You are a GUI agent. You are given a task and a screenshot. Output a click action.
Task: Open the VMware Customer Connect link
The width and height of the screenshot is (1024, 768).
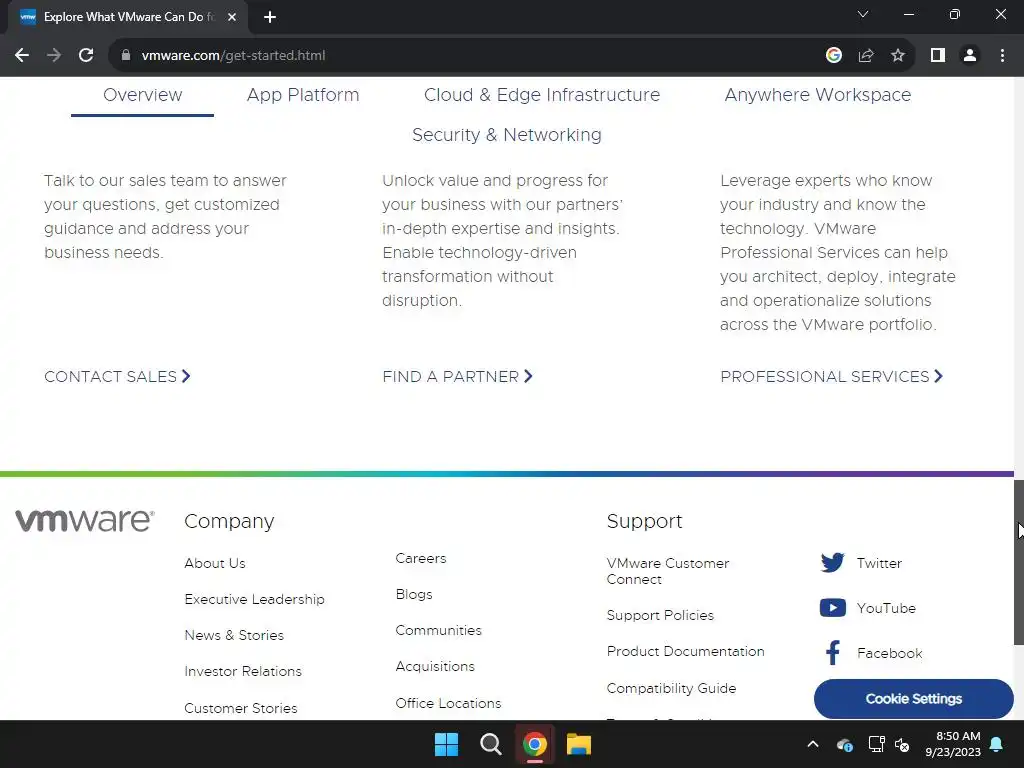(x=668, y=571)
